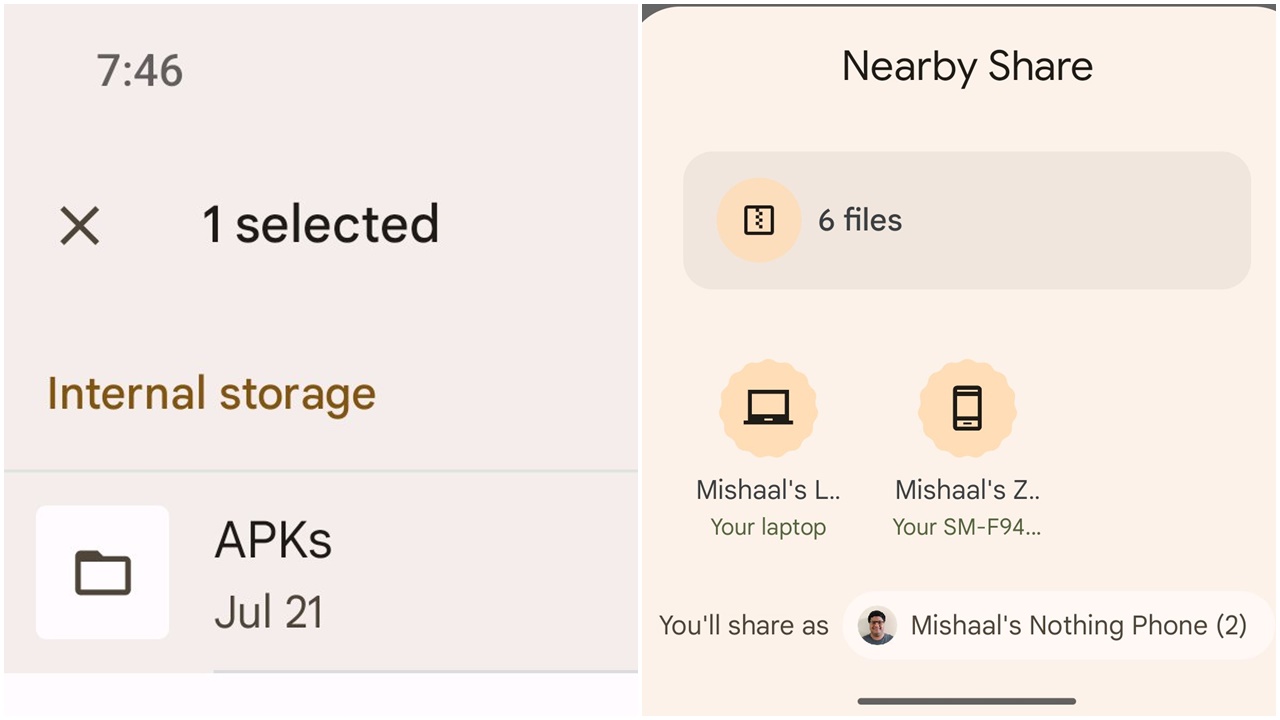Image resolution: width=1280 pixels, height=720 pixels.
Task: Tap the X to clear the selection
Action: point(79,226)
